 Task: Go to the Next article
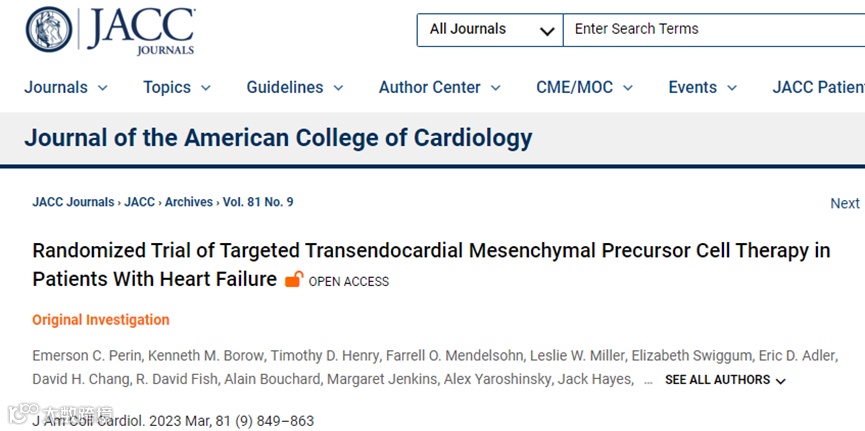pos(844,203)
